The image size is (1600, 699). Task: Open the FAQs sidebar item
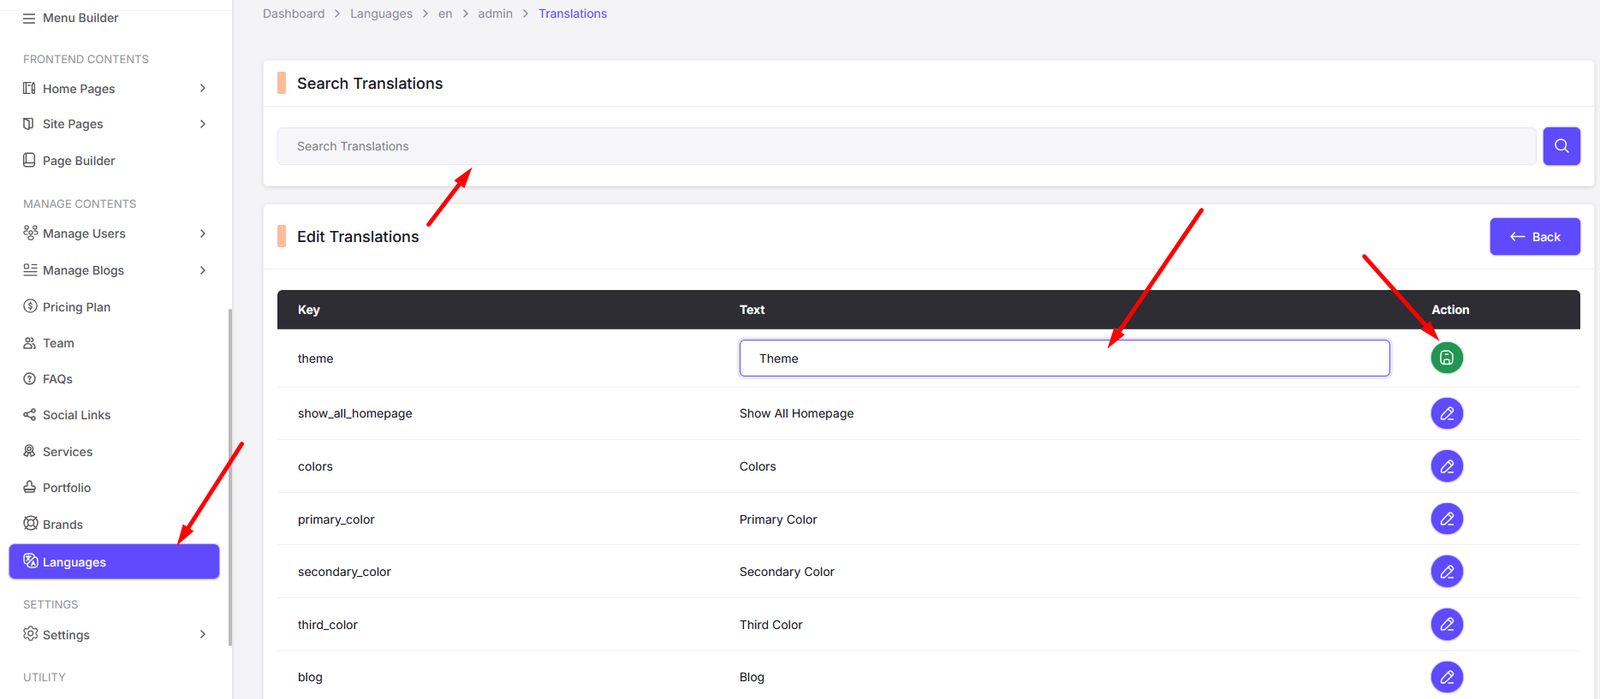(x=57, y=379)
